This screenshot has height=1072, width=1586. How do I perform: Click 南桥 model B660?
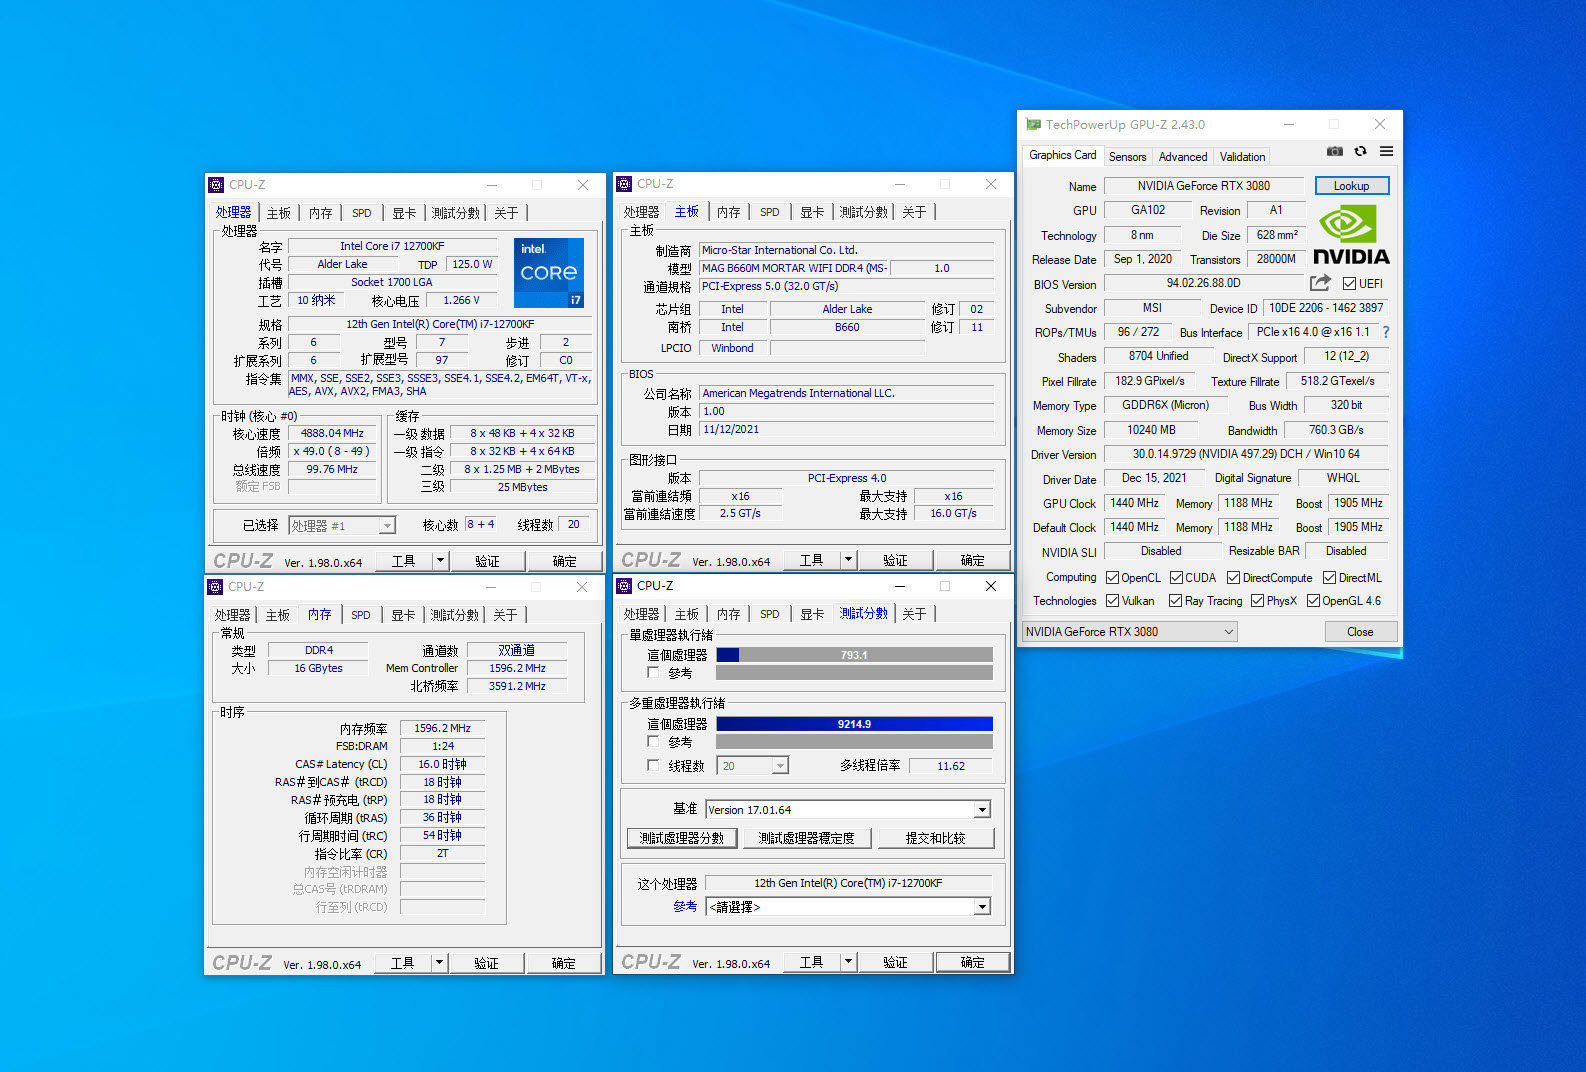pyautogui.click(x=847, y=327)
